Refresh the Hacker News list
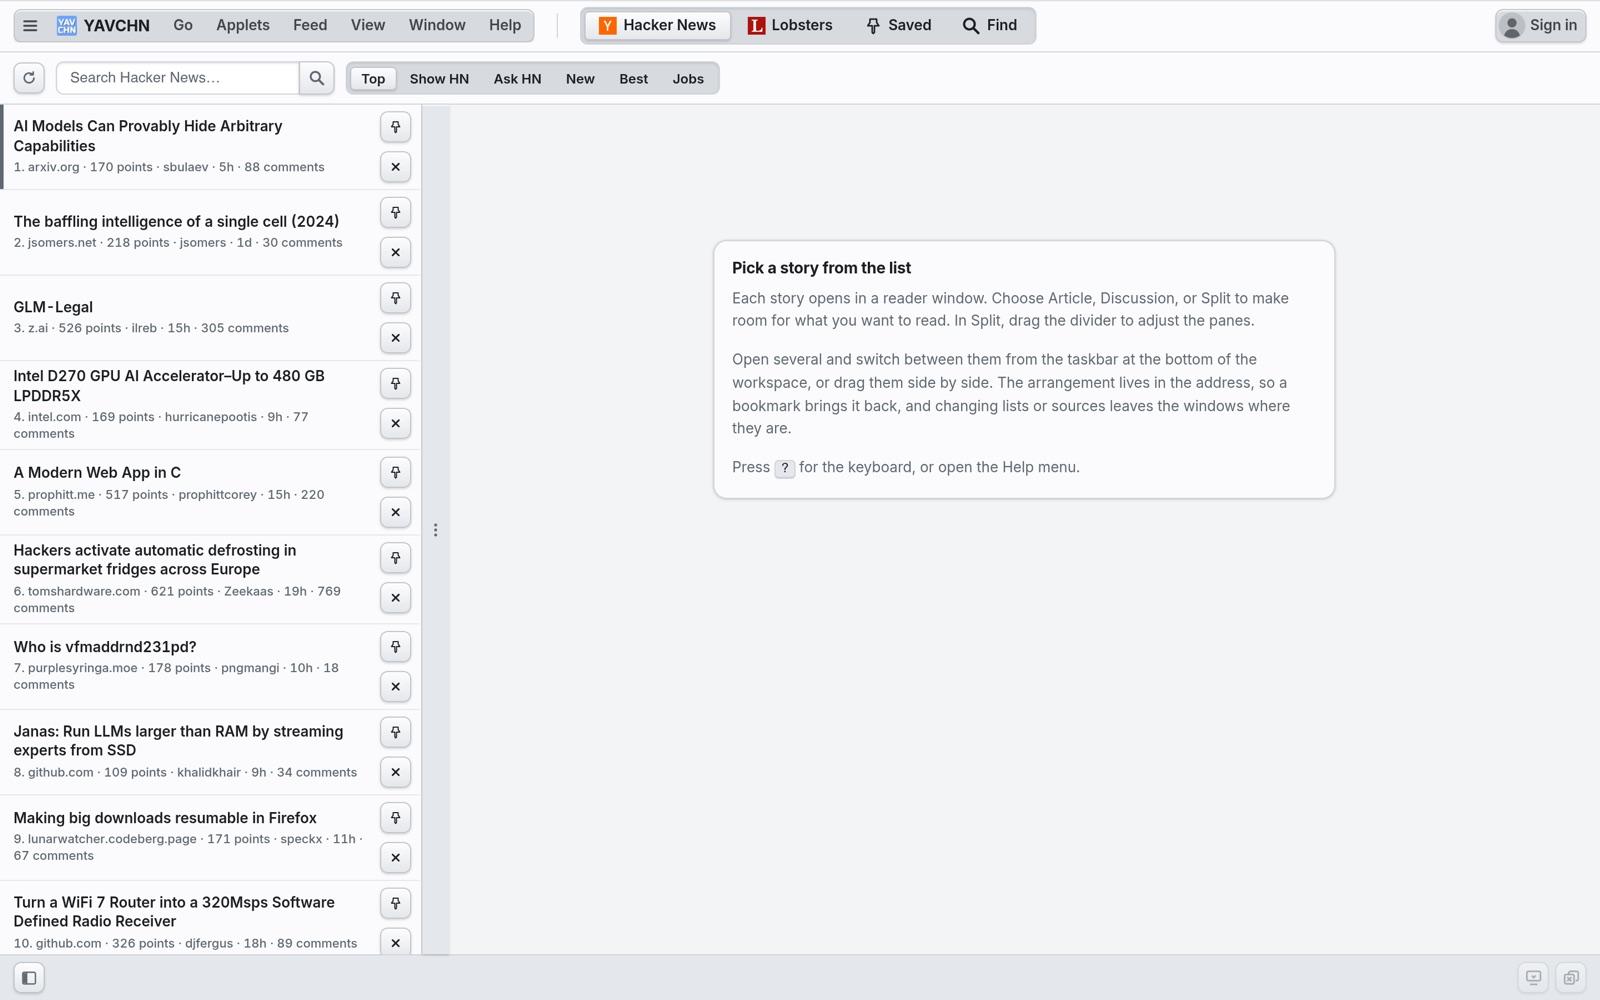This screenshot has height=1000, width=1600. 29,78
